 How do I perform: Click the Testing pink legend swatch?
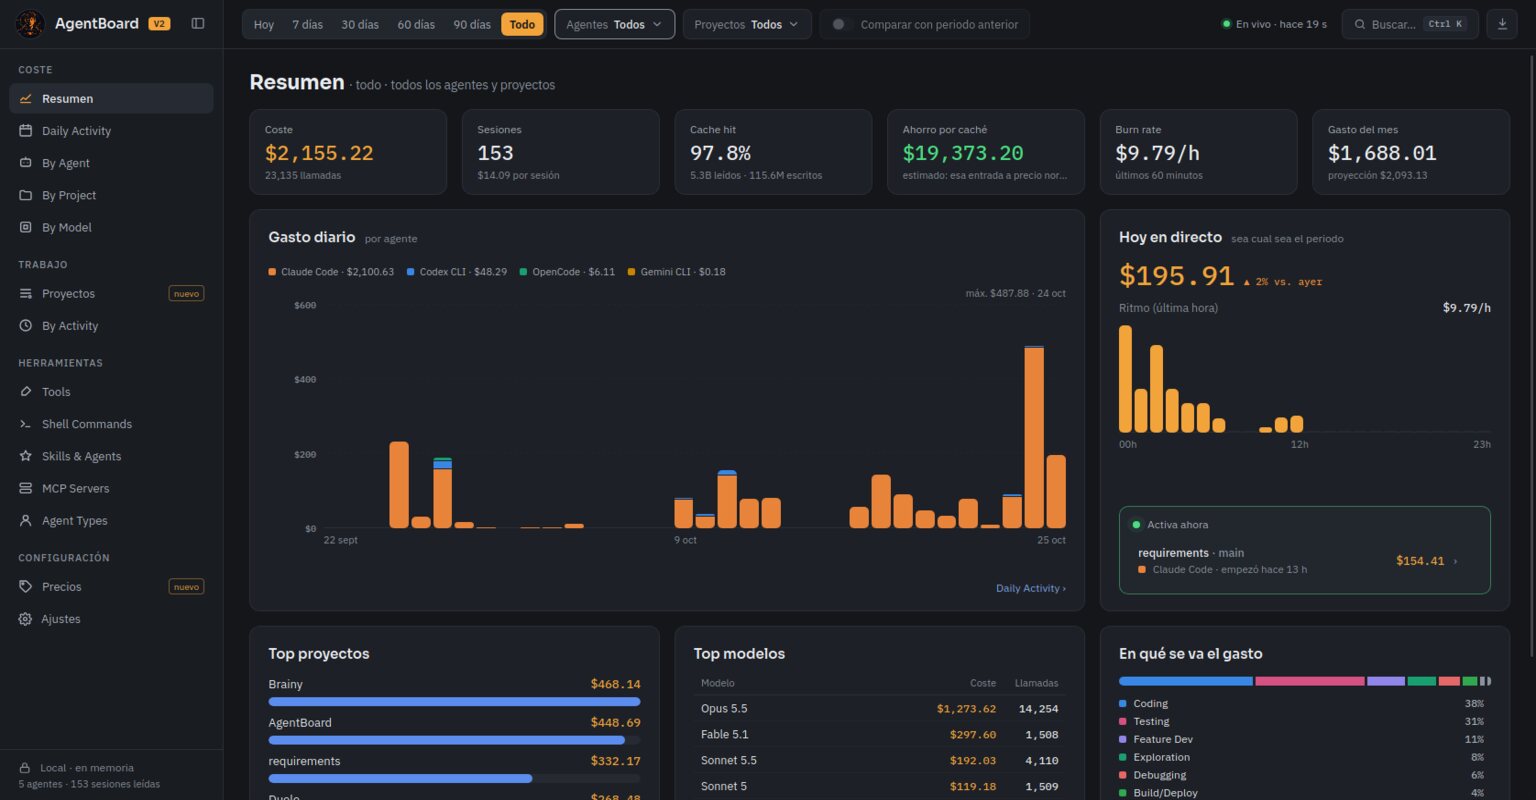1123,722
